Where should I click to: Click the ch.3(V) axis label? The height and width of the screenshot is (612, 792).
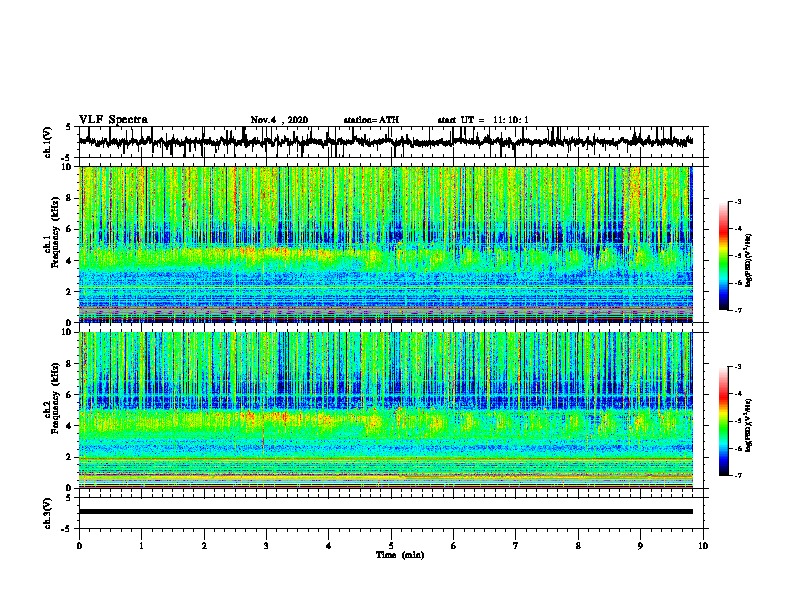coord(48,513)
